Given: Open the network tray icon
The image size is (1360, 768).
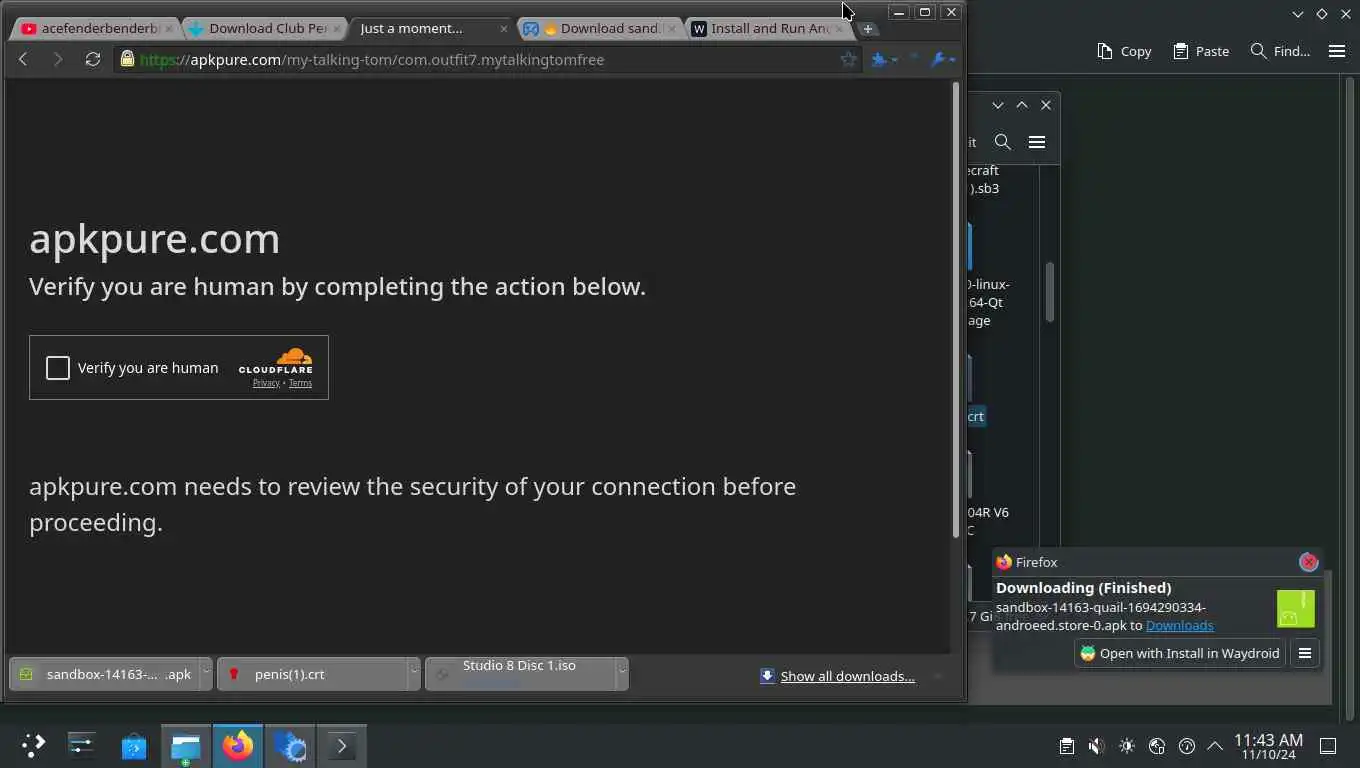Looking at the screenshot, I should pyautogui.click(x=1157, y=746).
